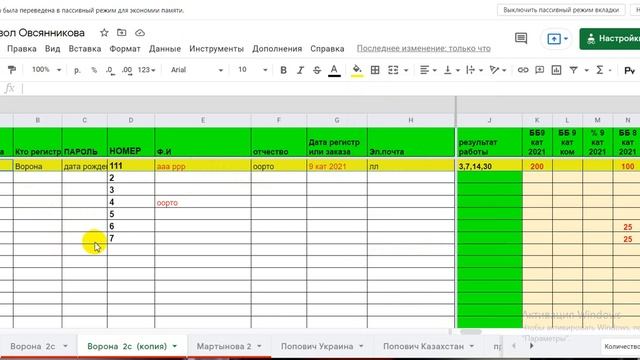Select column D header
Image resolution: width=640 pixels, height=360 pixels.
tap(131, 120)
